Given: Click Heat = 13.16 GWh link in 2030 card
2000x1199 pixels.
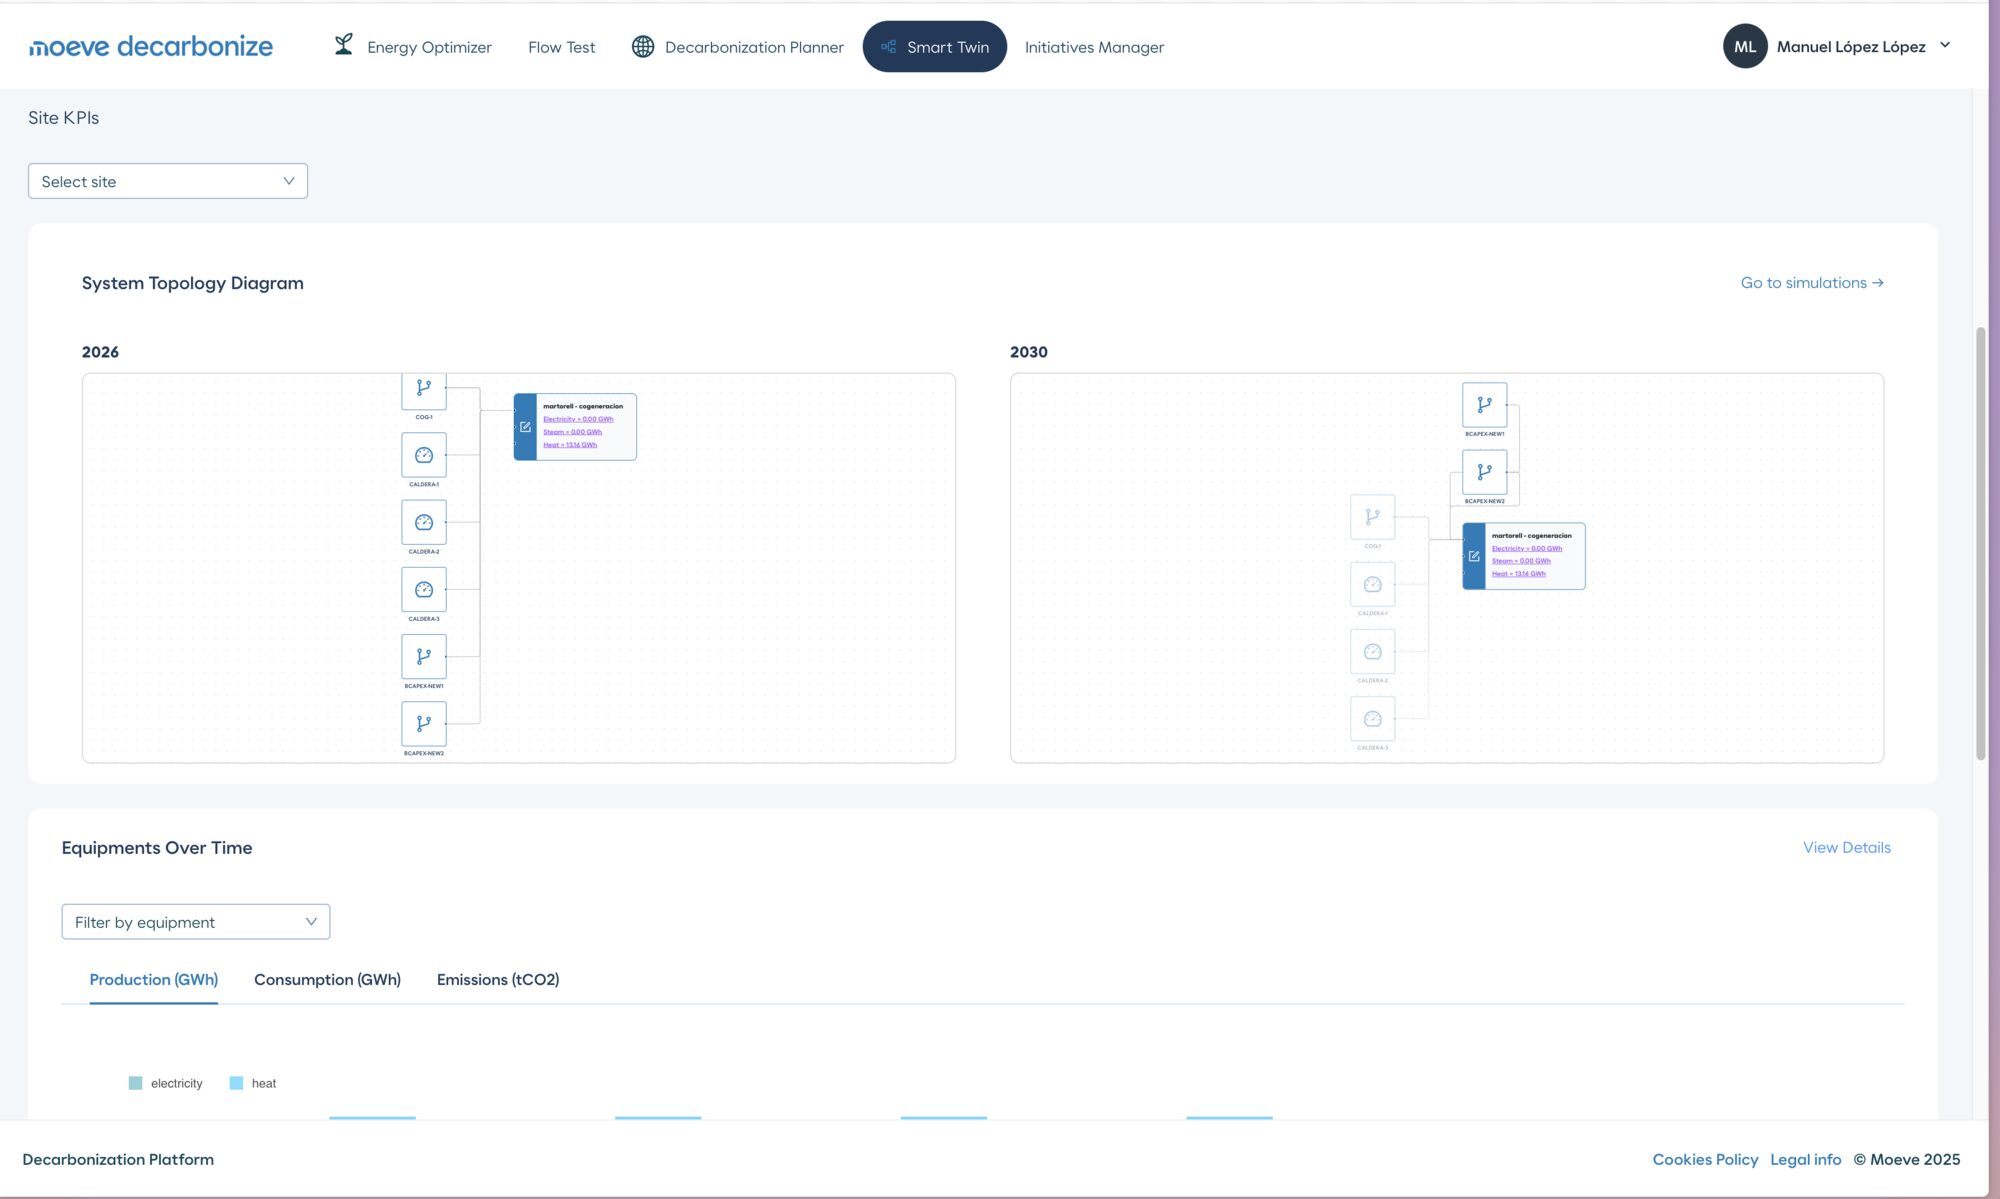Looking at the screenshot, I should (1518, 574).
